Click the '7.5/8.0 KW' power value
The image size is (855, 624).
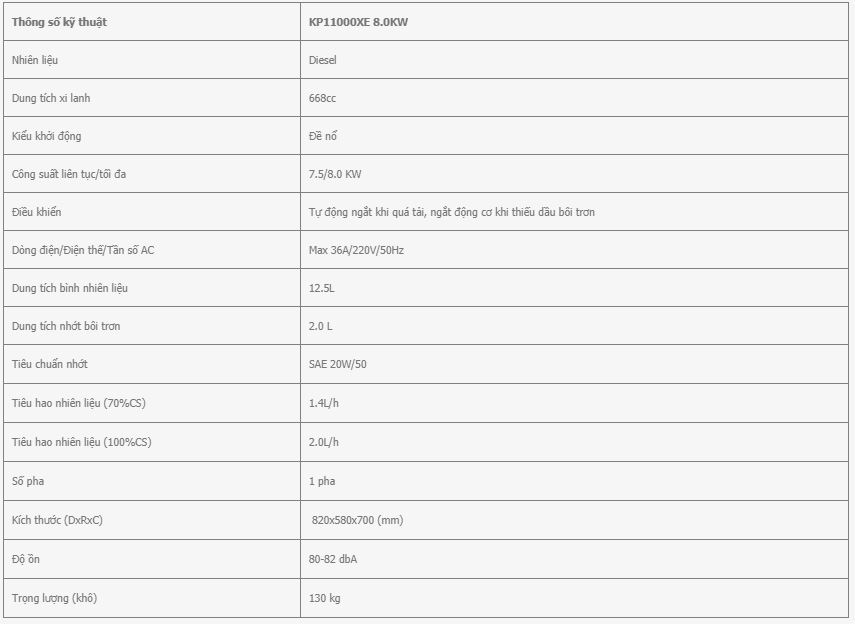coord(335,174)
